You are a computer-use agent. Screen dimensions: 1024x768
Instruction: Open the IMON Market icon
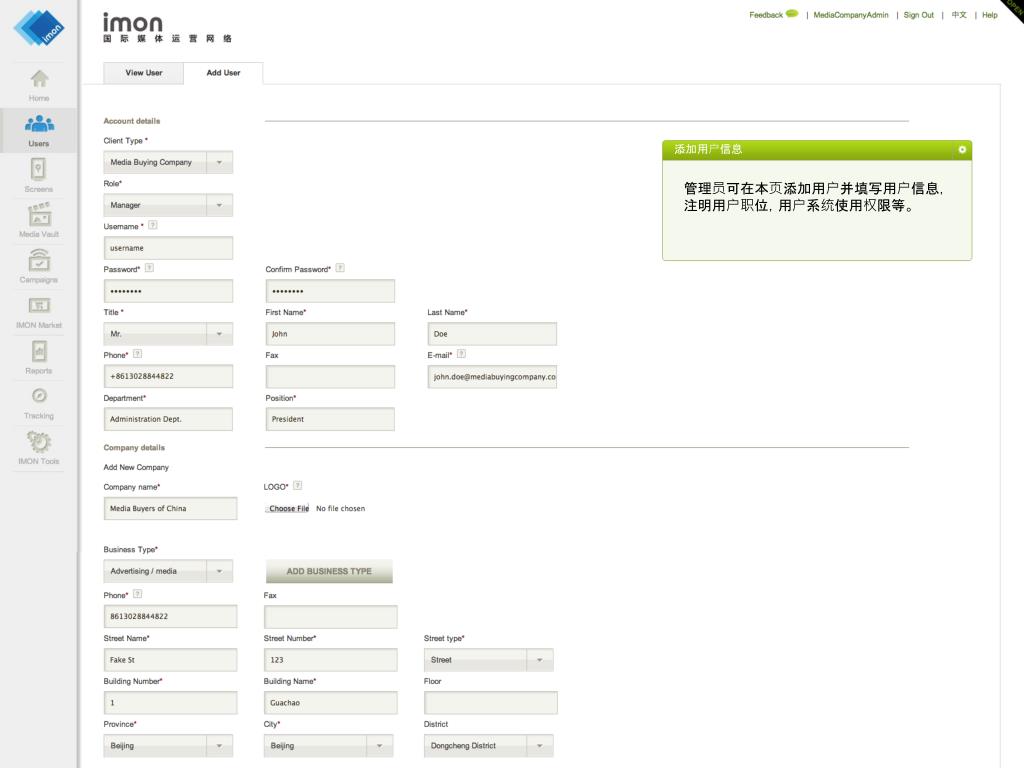point(39,306)
